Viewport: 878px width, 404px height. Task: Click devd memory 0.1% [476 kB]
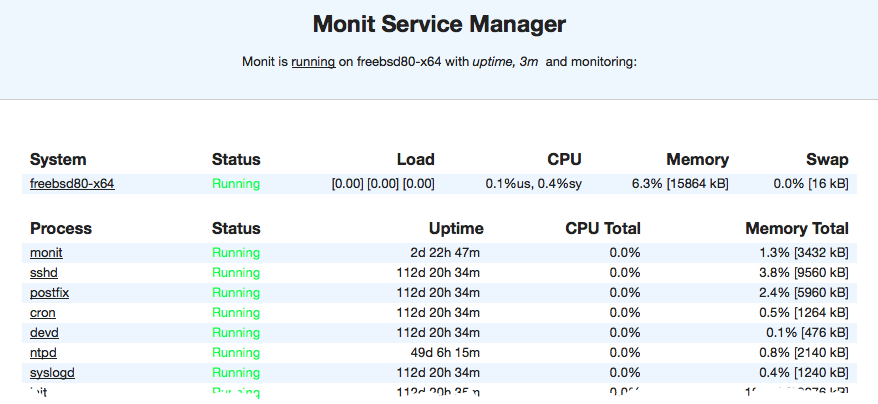pyautogui.click(x=807, y=333)
